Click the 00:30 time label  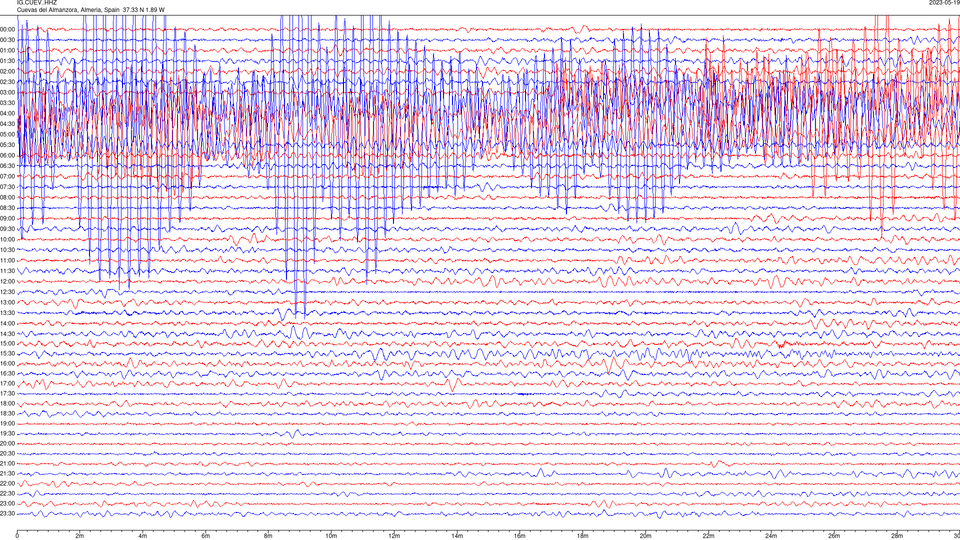7,40
